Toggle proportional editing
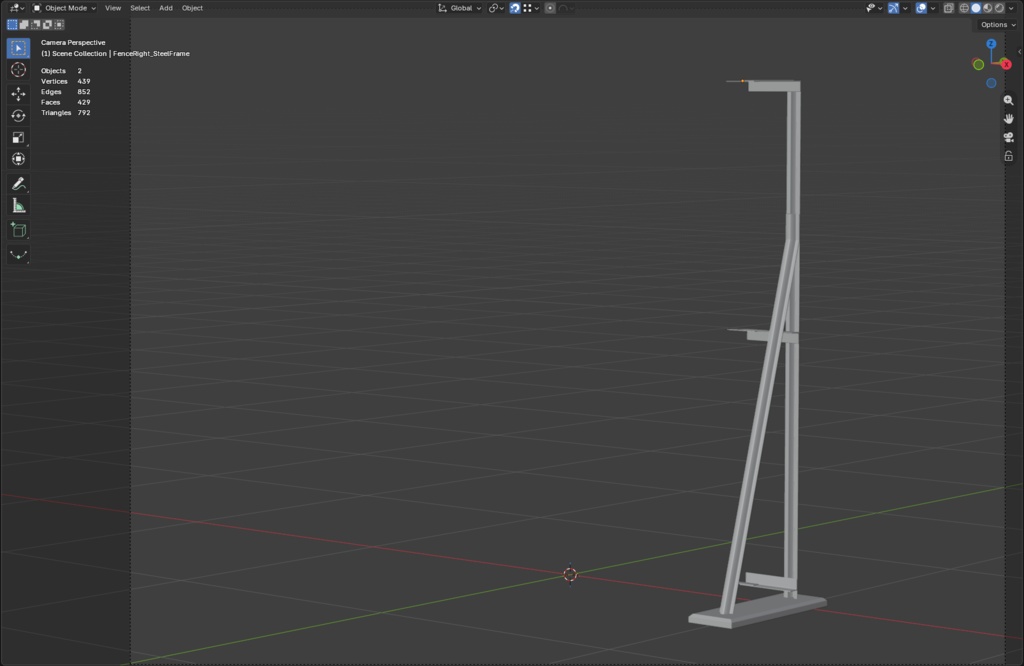 click(x=550, y=8)
